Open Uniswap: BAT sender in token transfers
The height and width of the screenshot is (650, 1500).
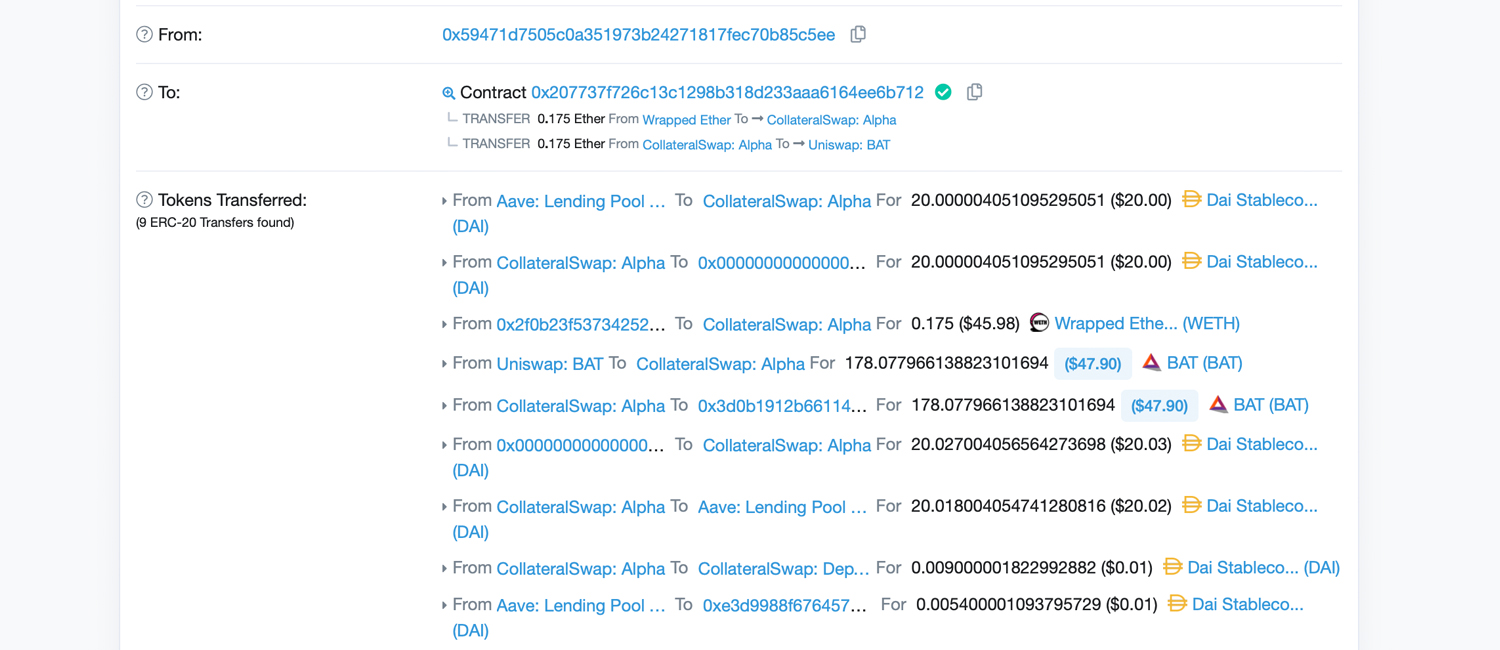[x=550, y=364]
